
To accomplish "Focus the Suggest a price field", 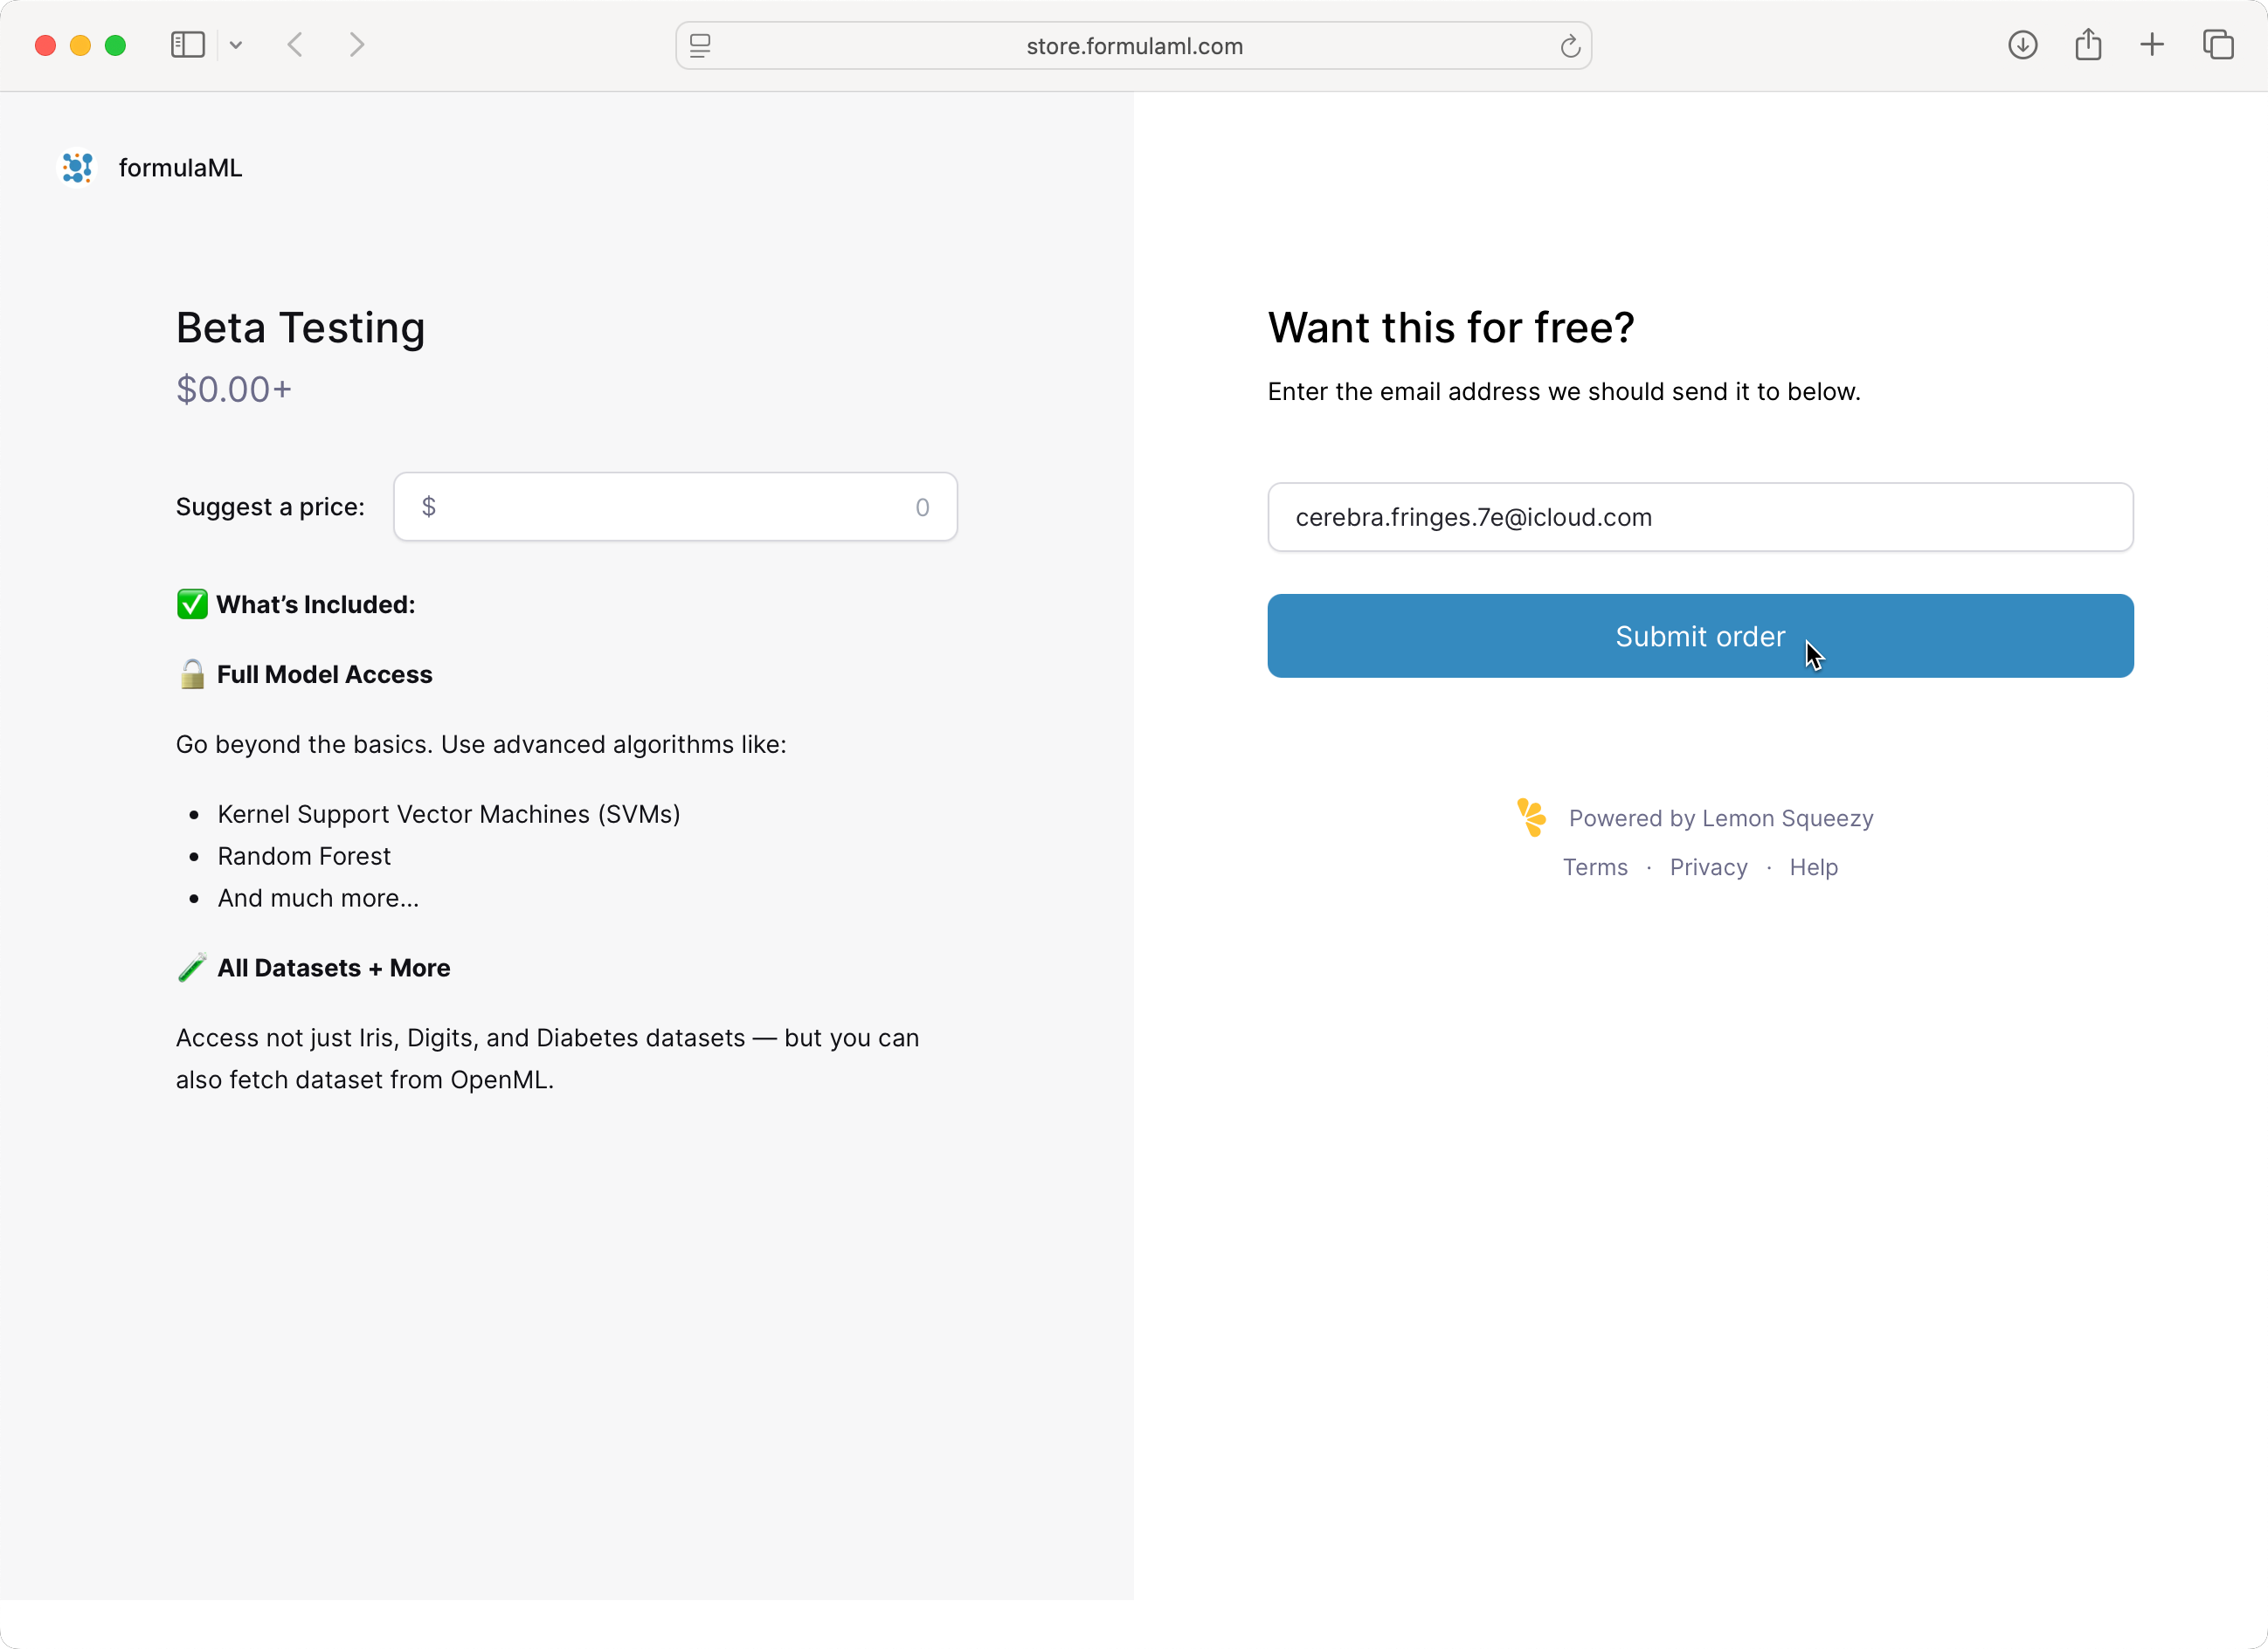I will click(675, 507).
